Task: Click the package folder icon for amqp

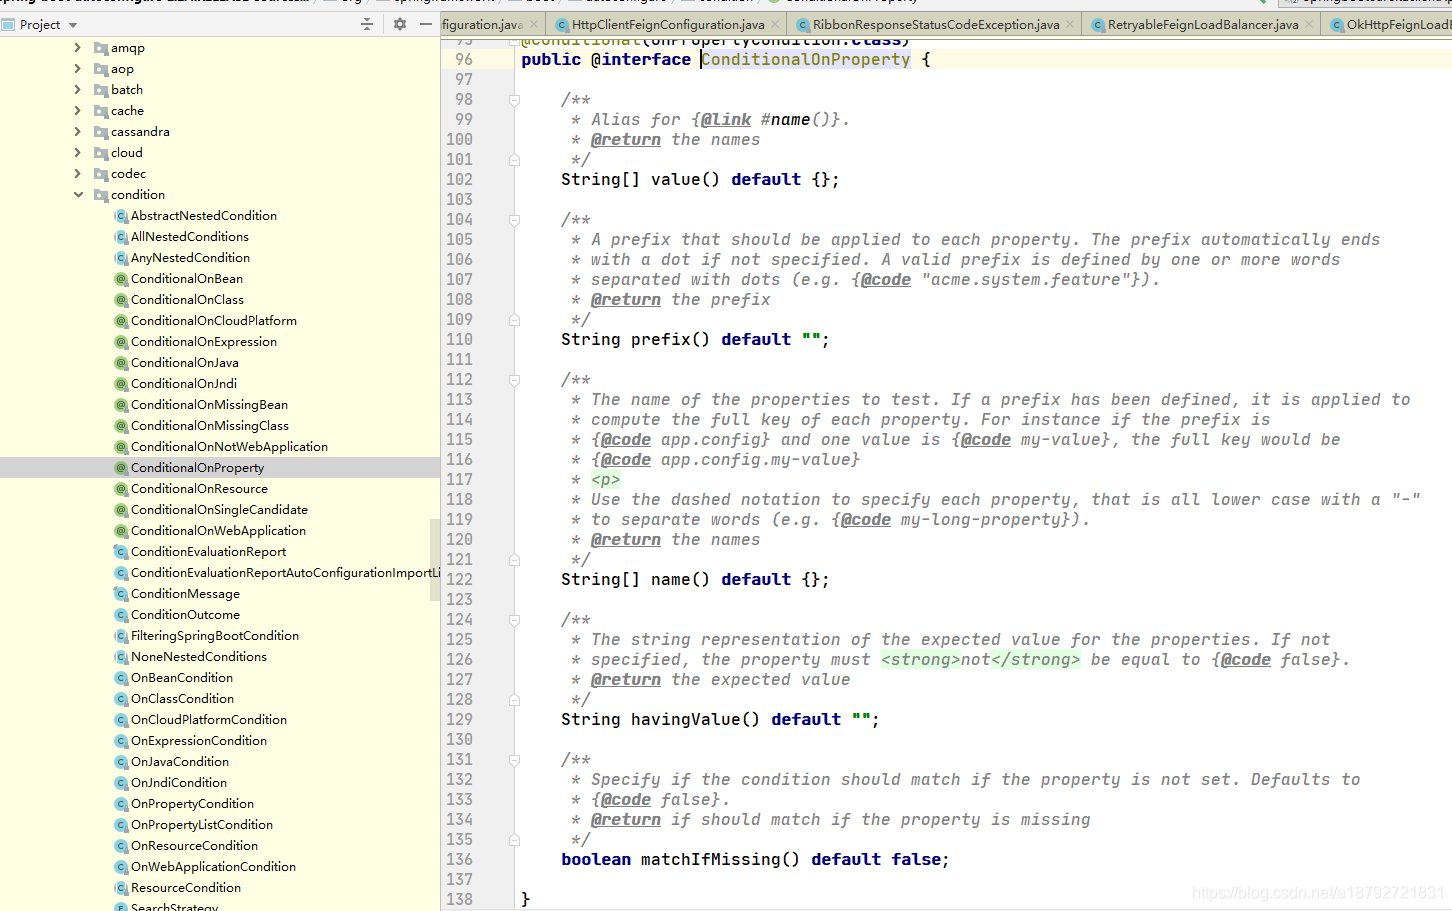Action: pyautogui.click(x=101, y=48)
